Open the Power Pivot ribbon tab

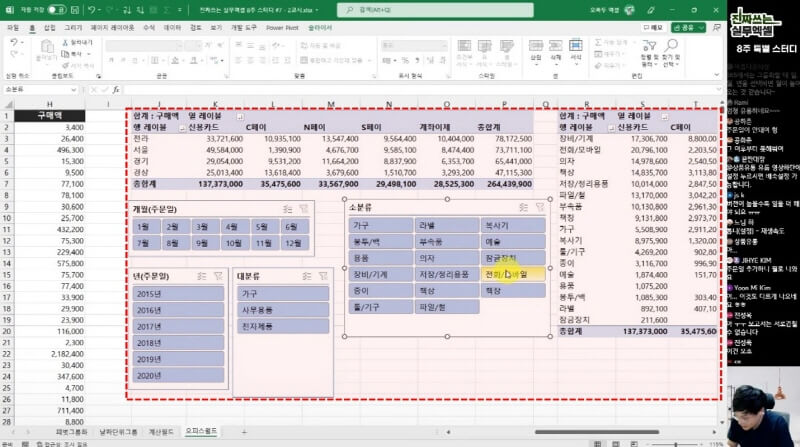point(282,28)
